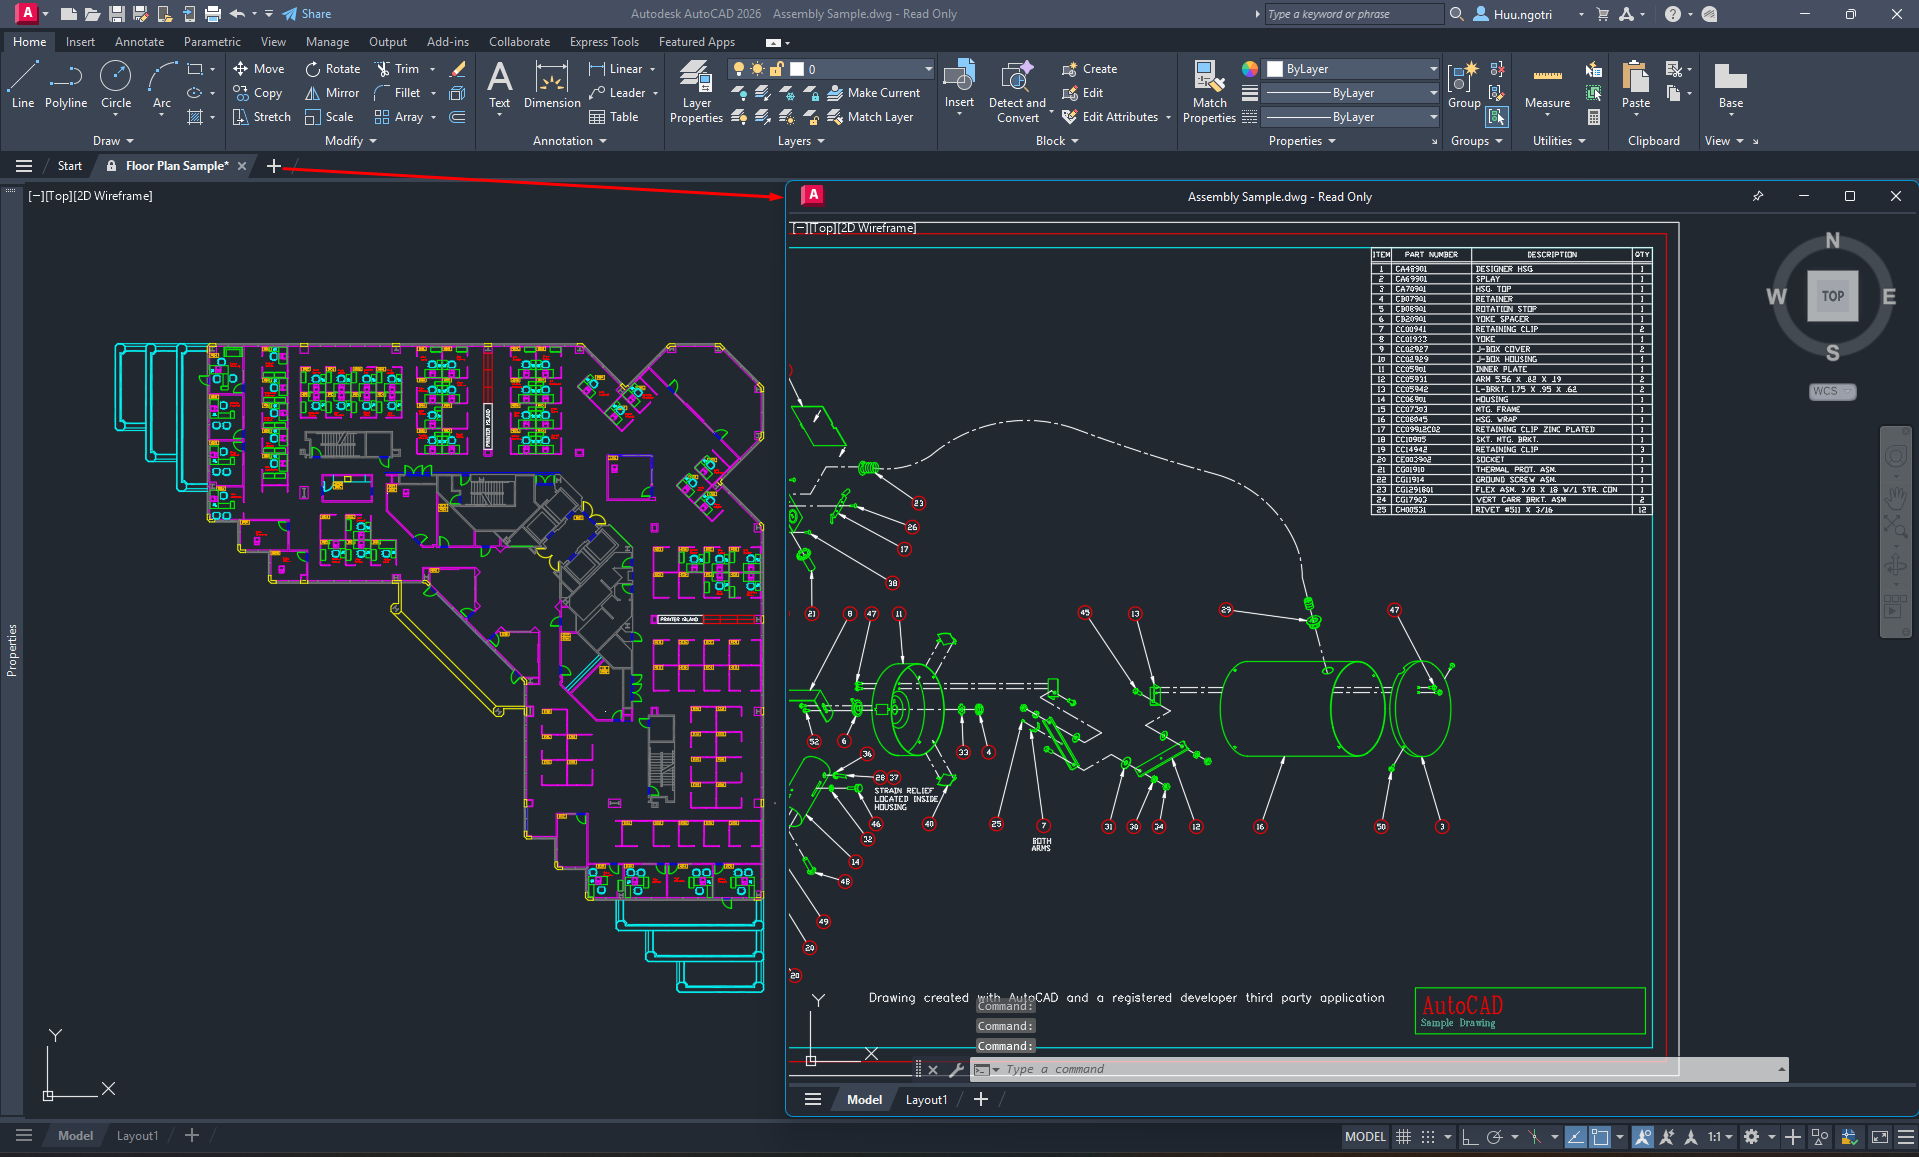The height and width of the screenshot is (1157, 1919).
Task: Click Match Layer button
Action: click(871, 117)
